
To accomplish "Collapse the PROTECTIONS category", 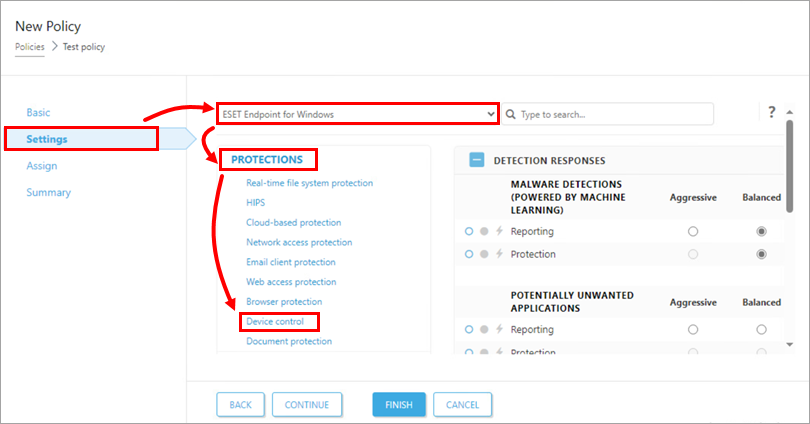I will tap(266, 159).
